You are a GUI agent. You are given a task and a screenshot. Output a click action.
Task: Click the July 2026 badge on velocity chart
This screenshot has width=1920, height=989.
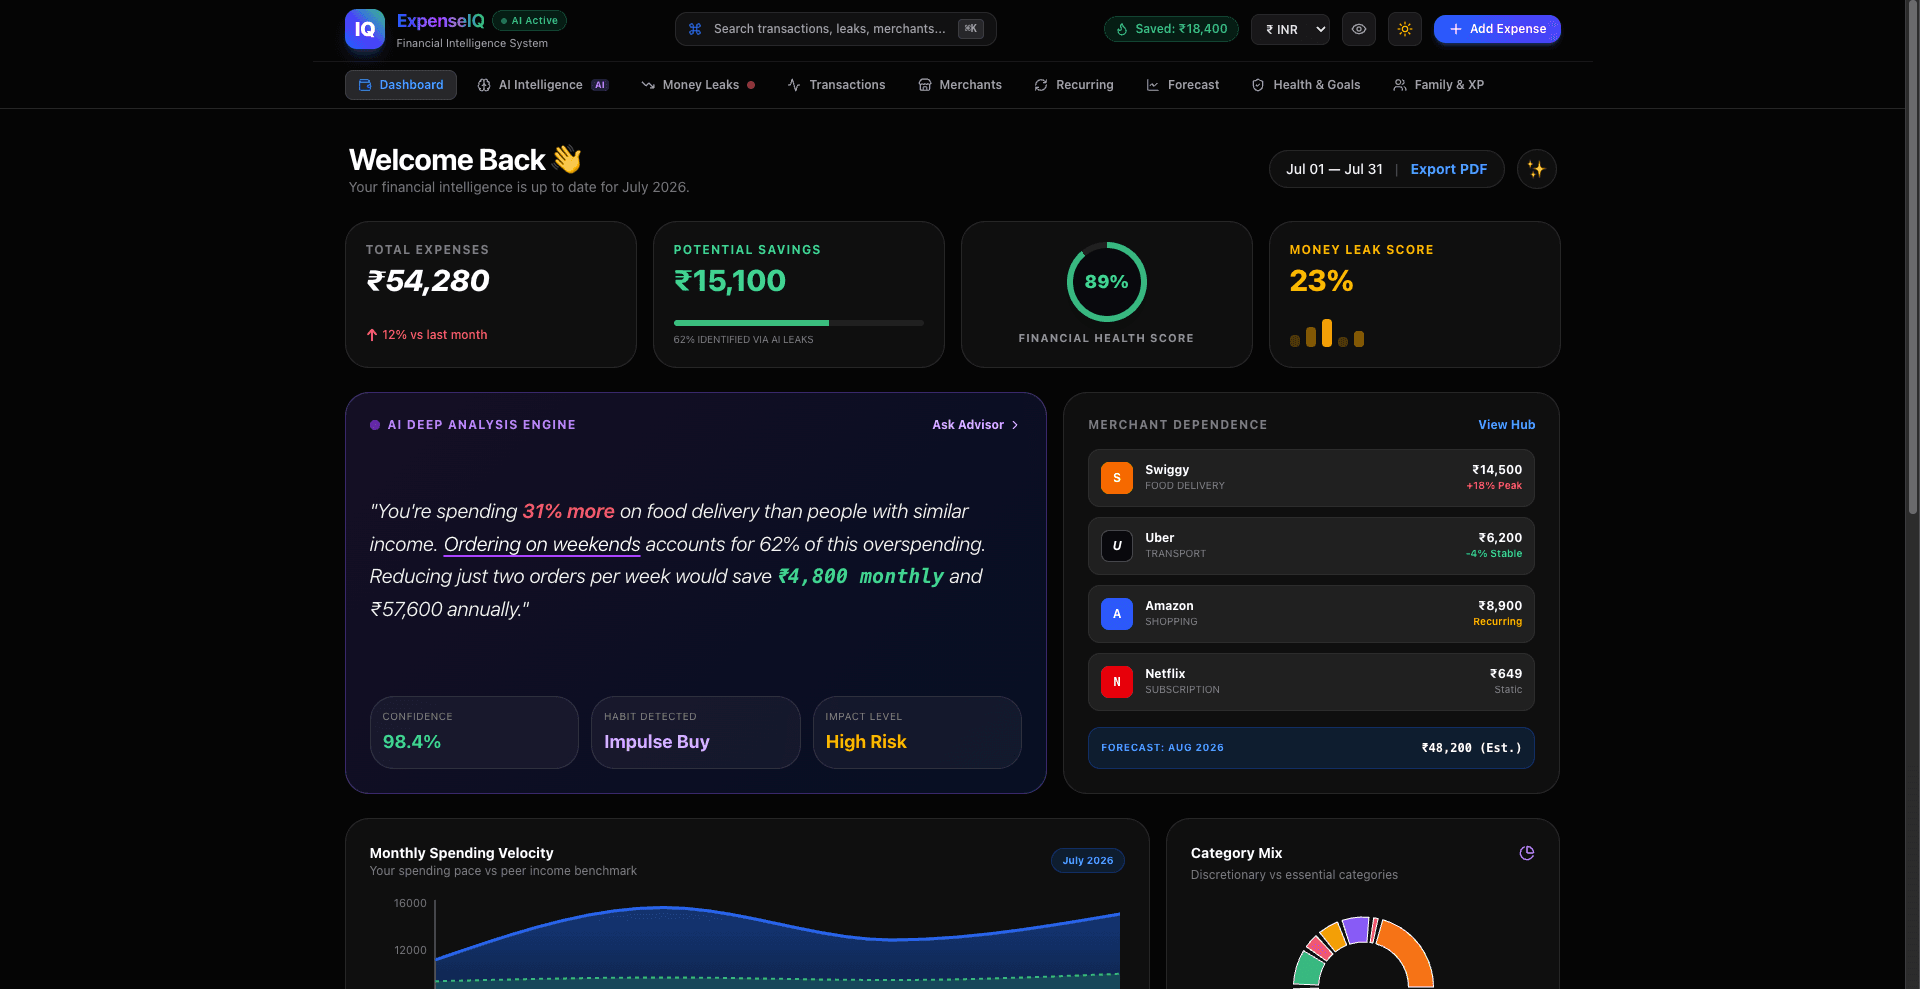point(1087,861)
